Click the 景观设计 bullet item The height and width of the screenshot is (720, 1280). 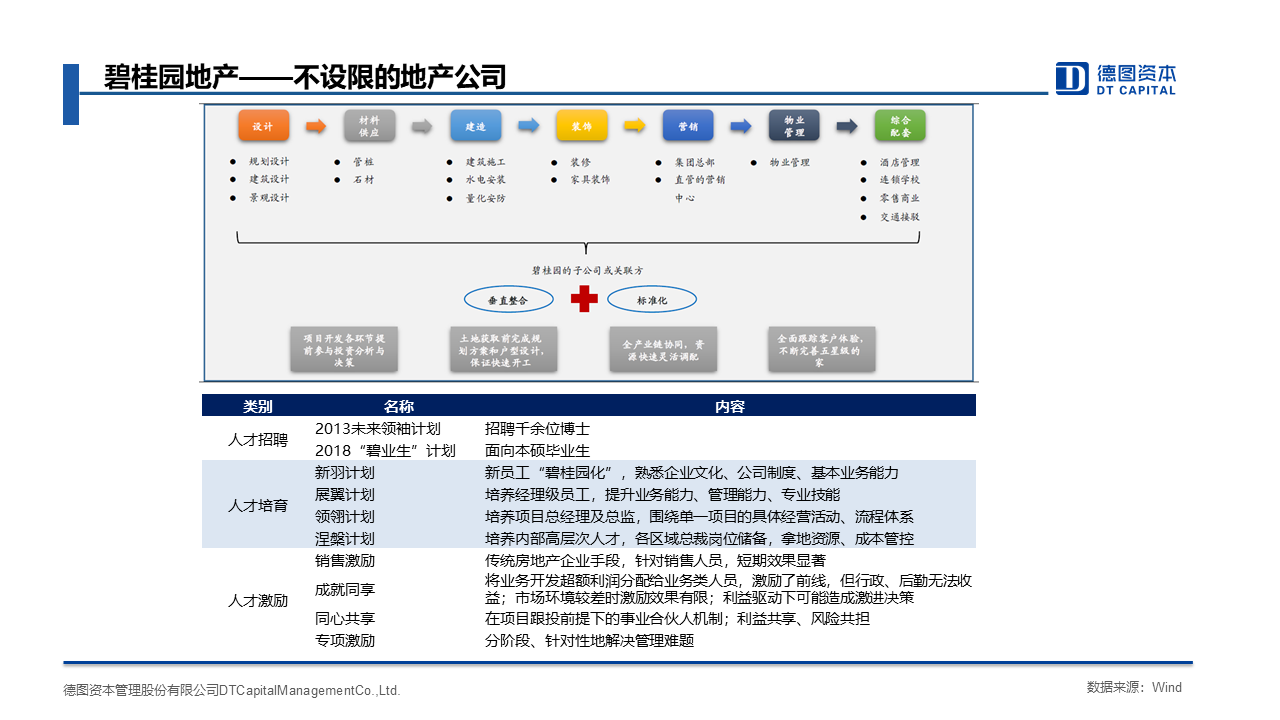tap(270, 198)
